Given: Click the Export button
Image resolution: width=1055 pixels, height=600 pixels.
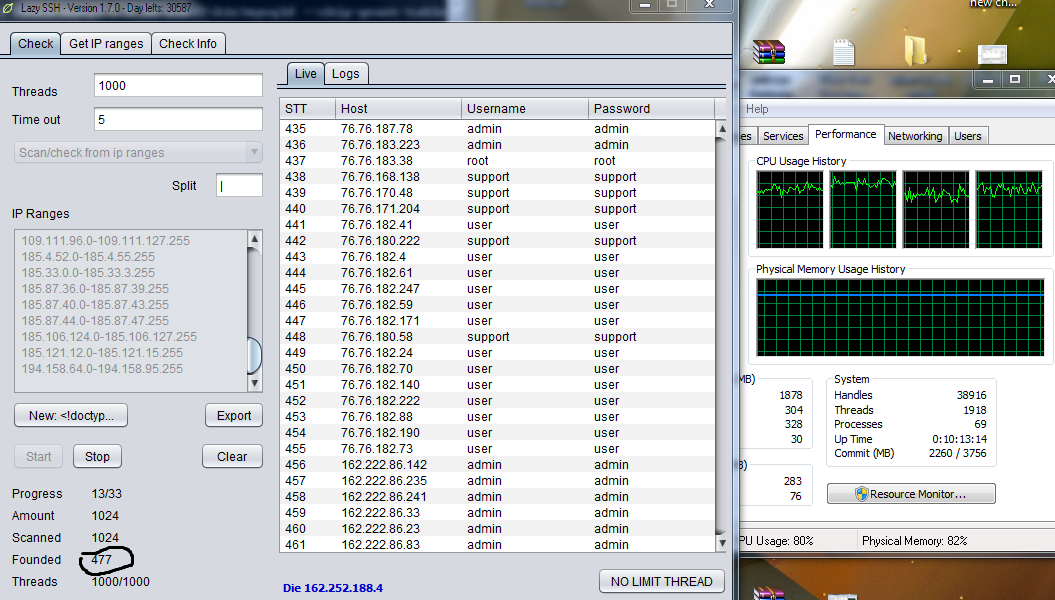Looking at the screenshot, I should (233, 416).
